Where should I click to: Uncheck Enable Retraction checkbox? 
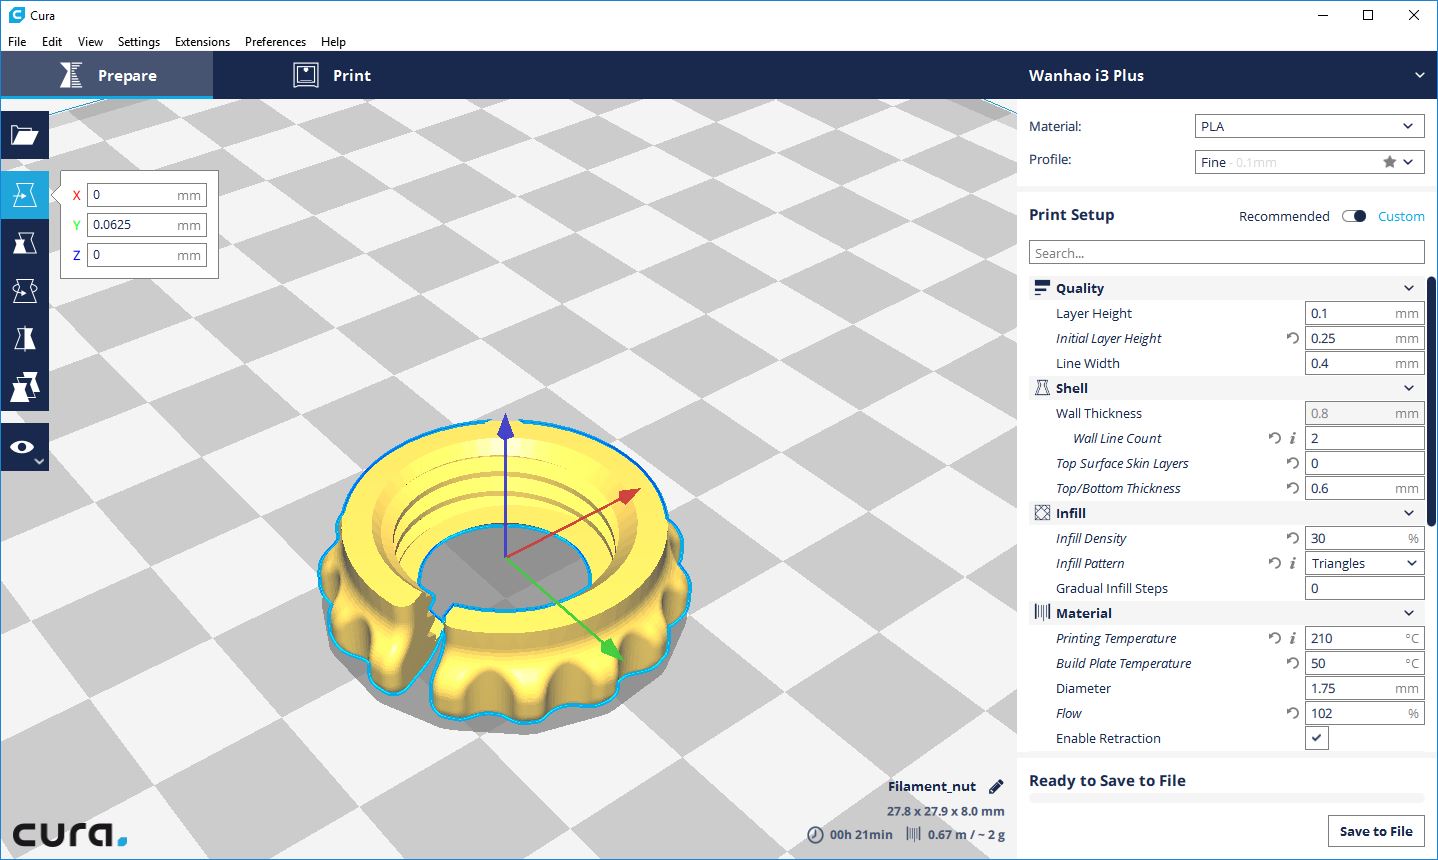tap(1317, 738)
